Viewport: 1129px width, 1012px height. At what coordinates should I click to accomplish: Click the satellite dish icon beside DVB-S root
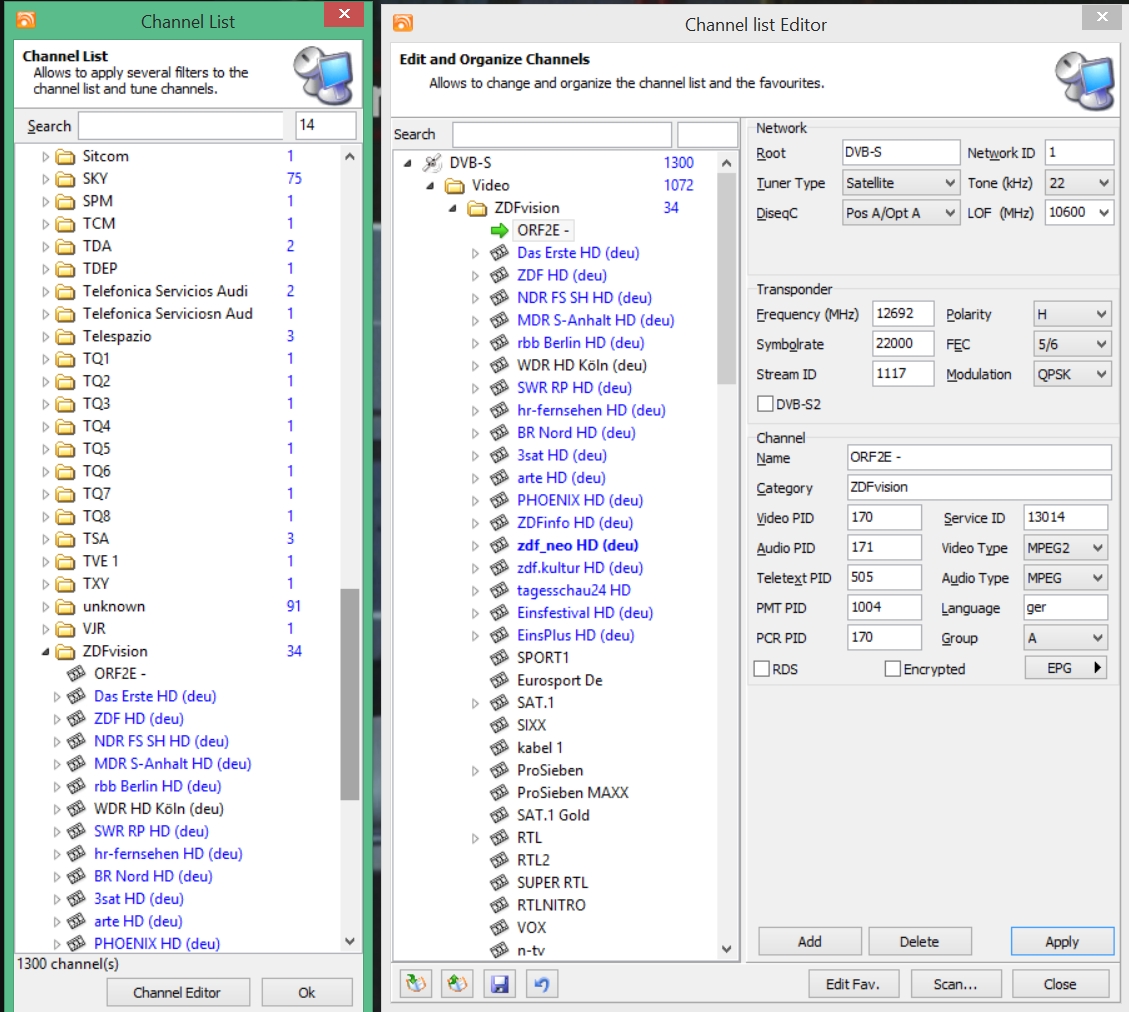432,163
